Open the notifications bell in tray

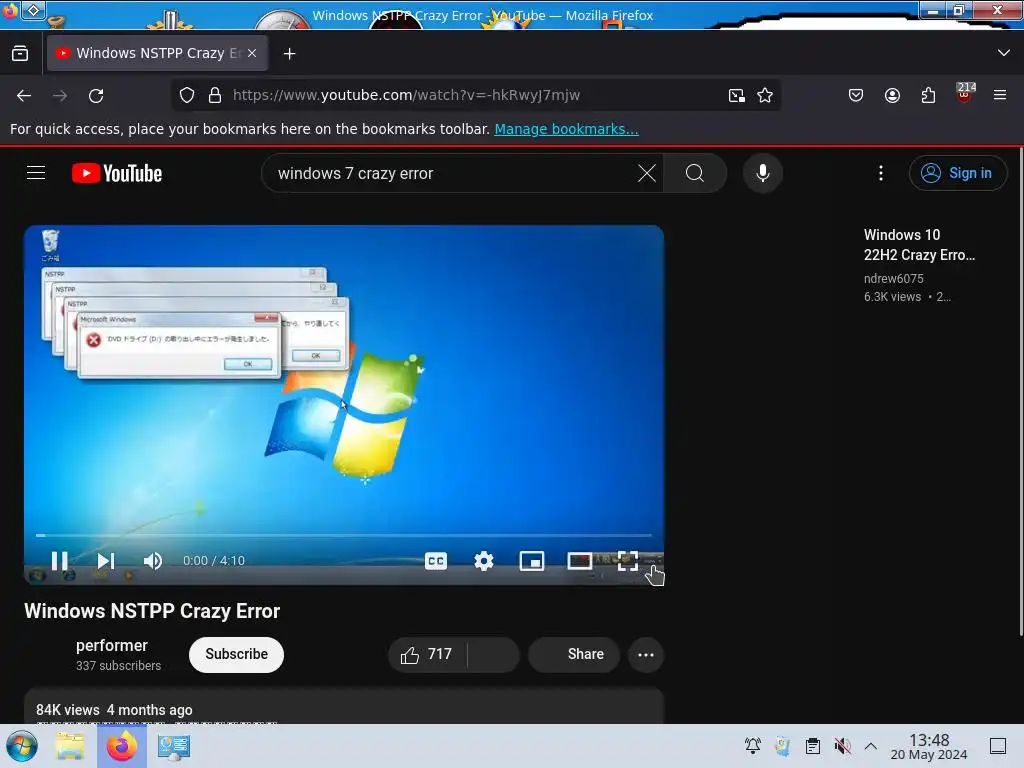753,746
